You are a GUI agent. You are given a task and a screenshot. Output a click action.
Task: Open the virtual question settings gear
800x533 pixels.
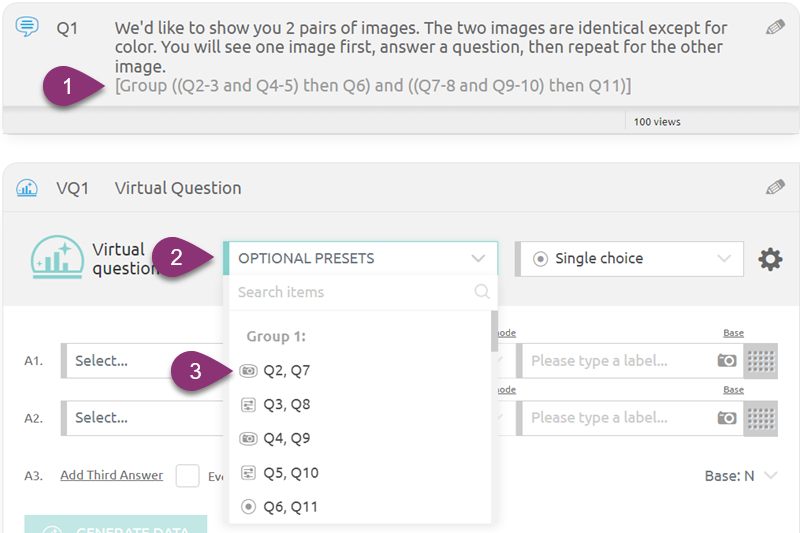770,259
